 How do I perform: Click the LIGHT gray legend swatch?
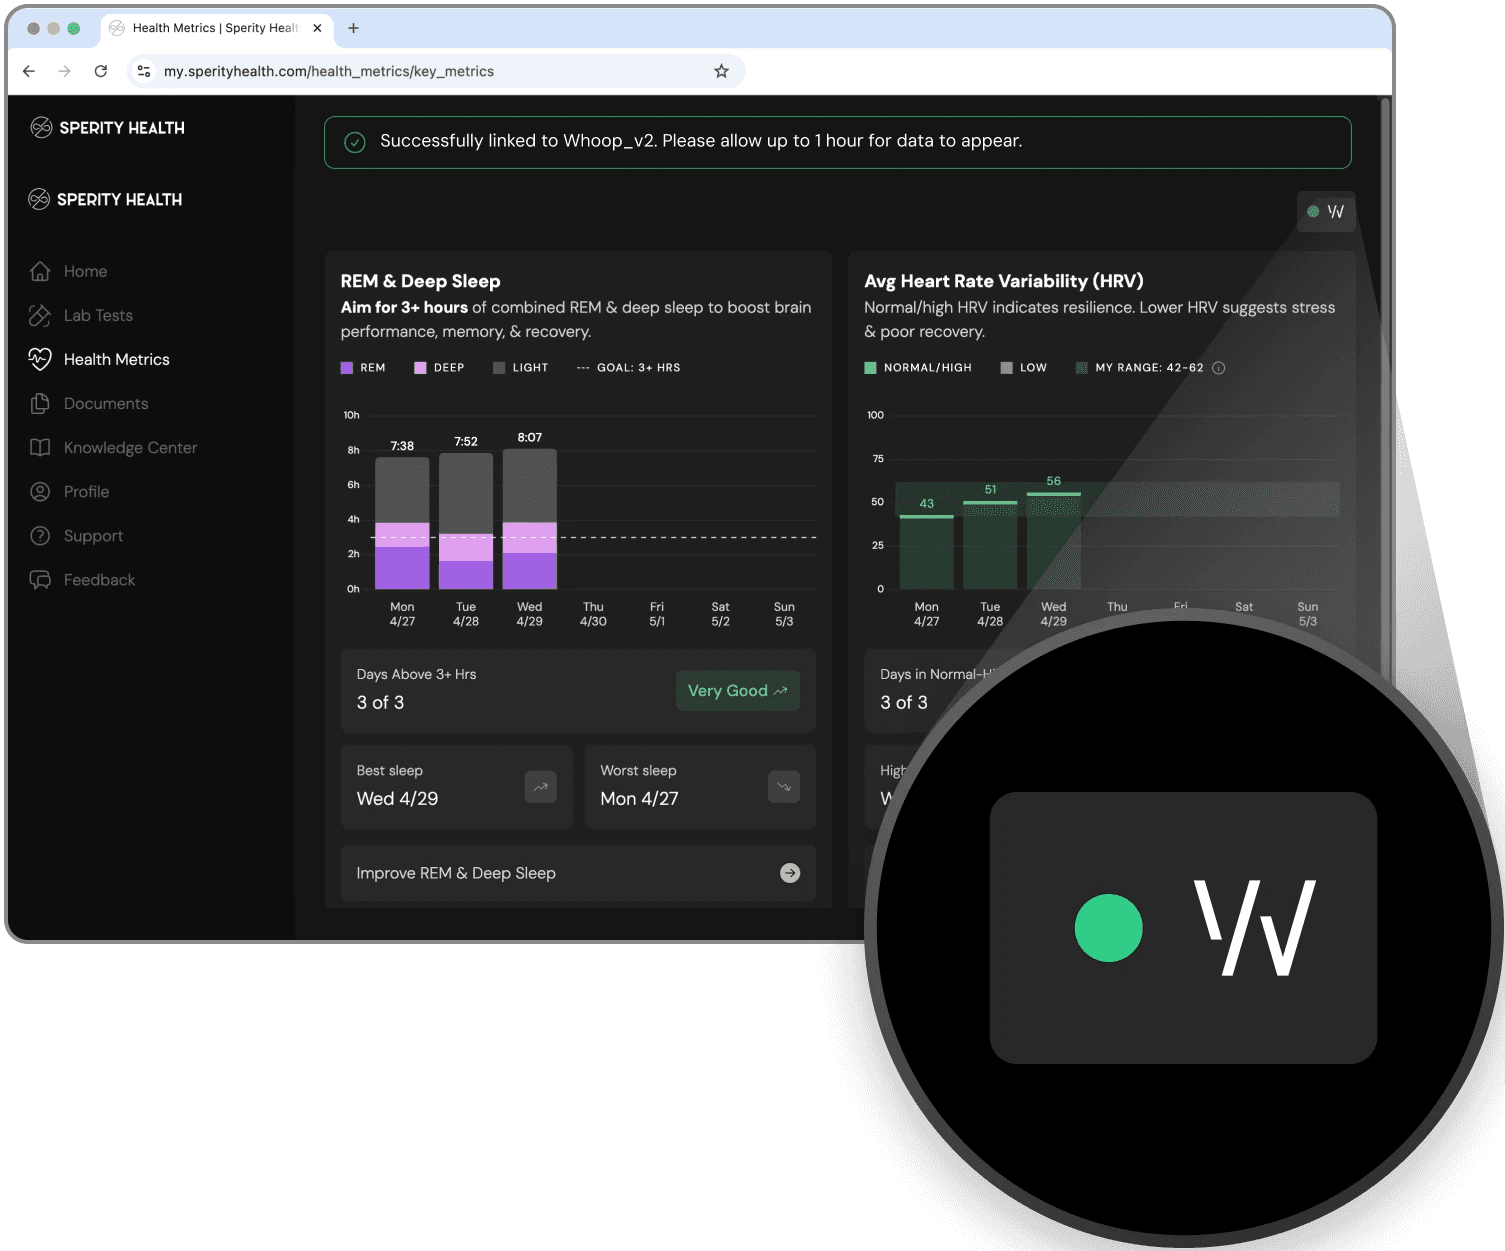(x=499, y=368)
